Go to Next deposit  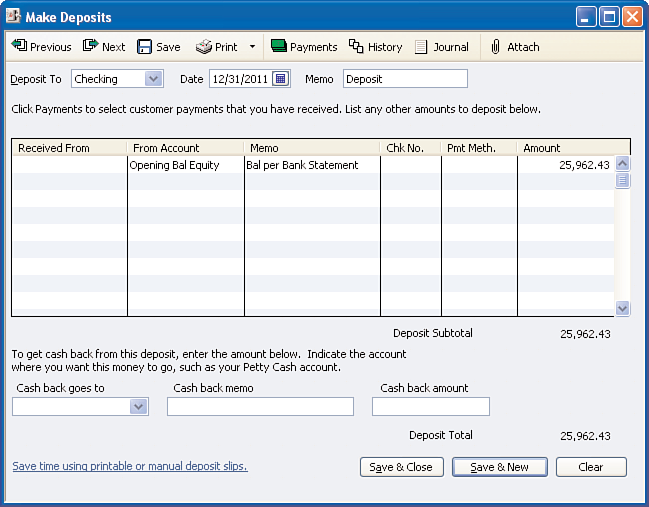104,47
